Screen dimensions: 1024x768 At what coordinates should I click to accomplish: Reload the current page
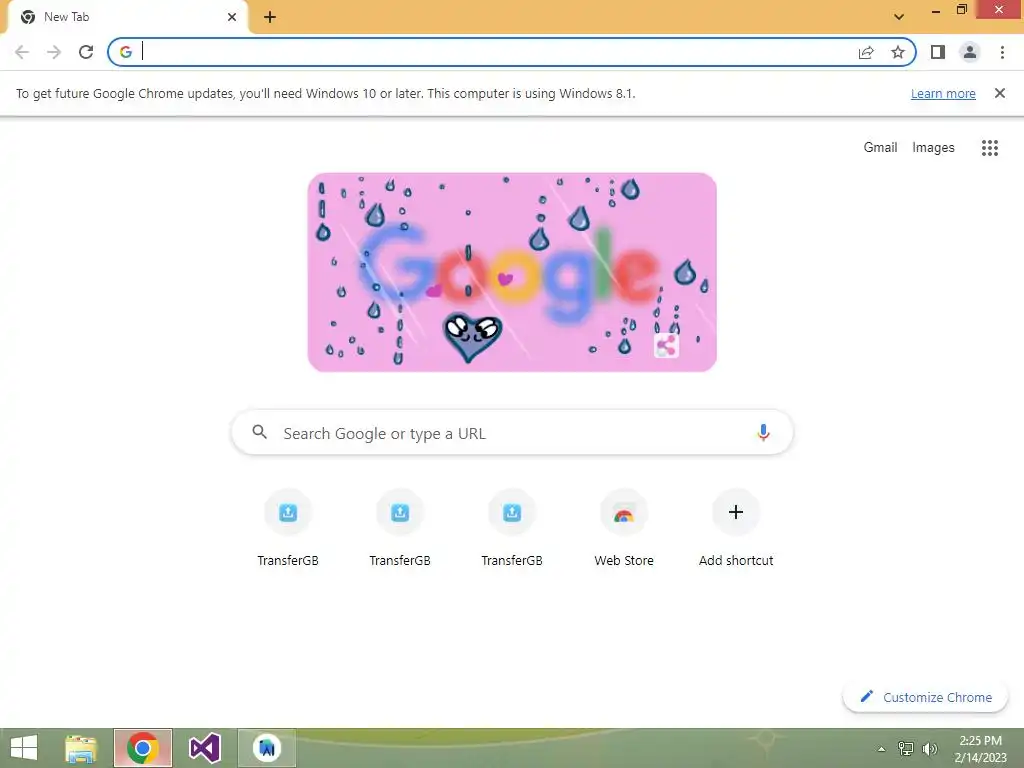pyautogui.click(x=86, y=52)
